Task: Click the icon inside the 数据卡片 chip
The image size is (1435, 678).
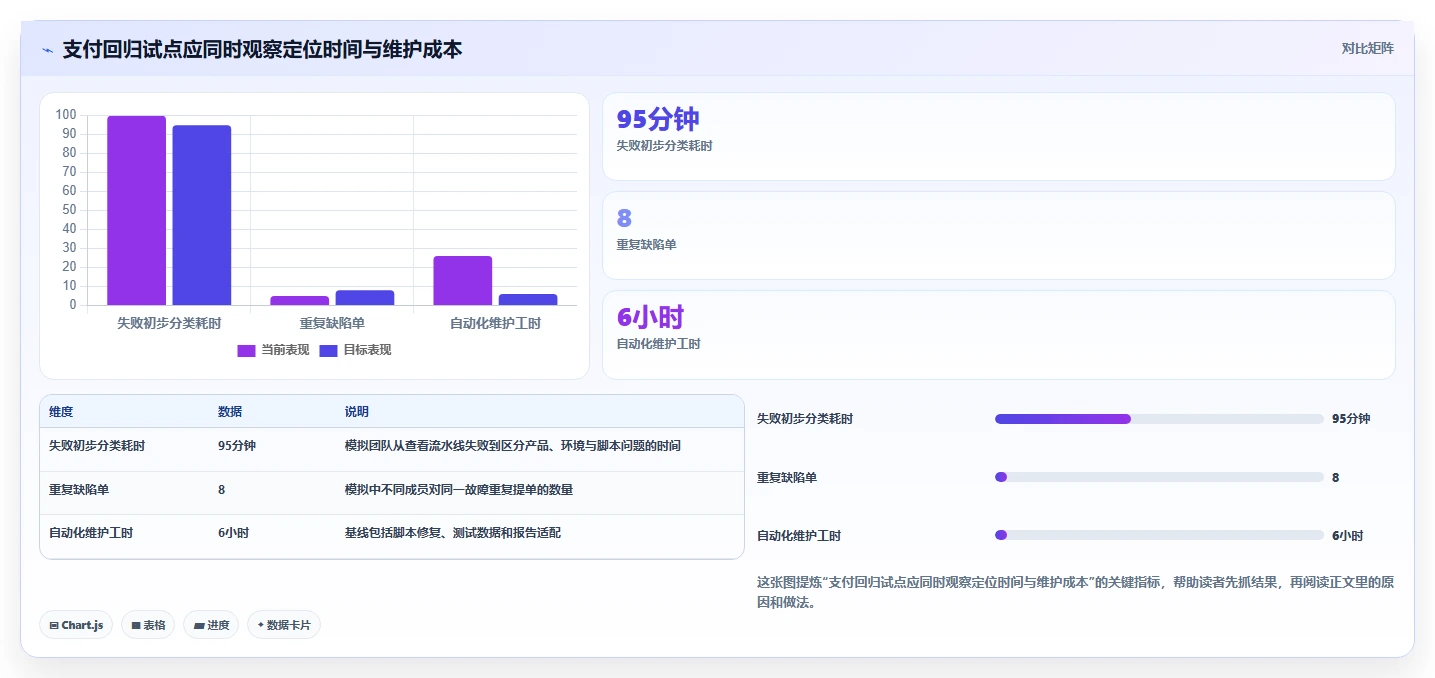Action: click(261, 625)
